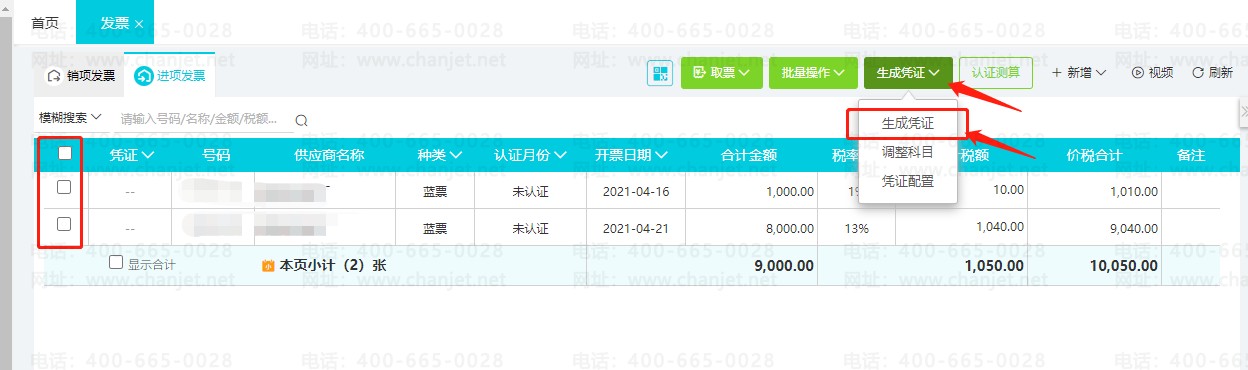Close the 发票 tab

point(138,23)
